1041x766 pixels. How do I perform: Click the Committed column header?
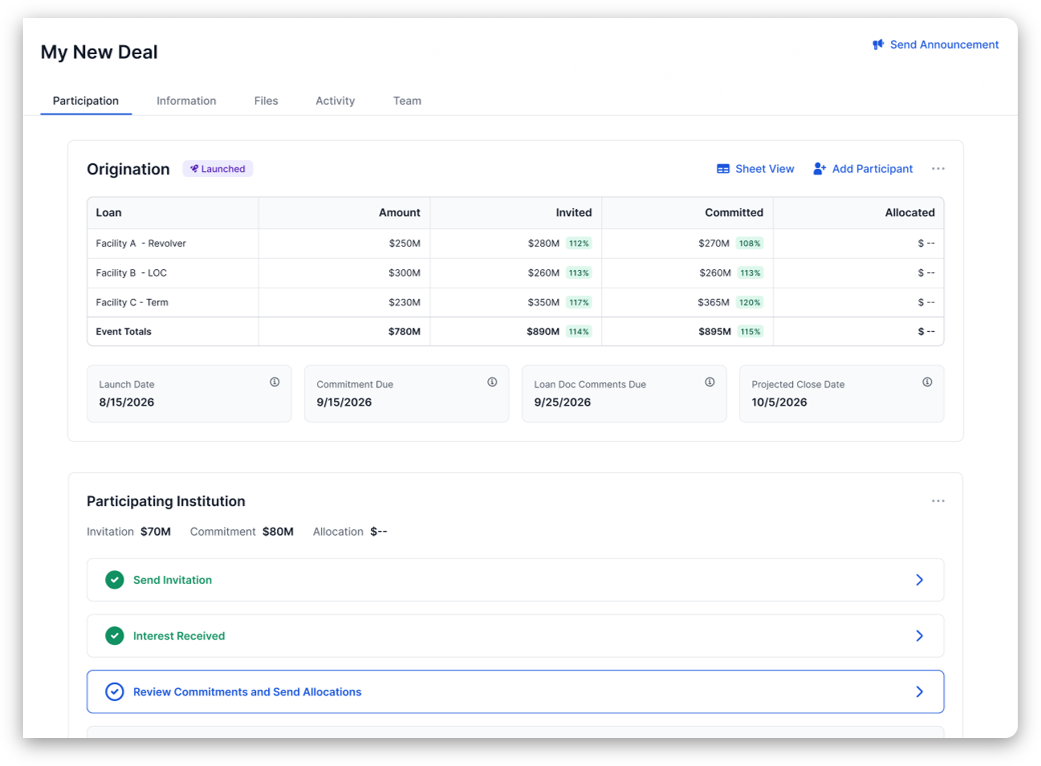pyautogui.click(x=734, y=212)
